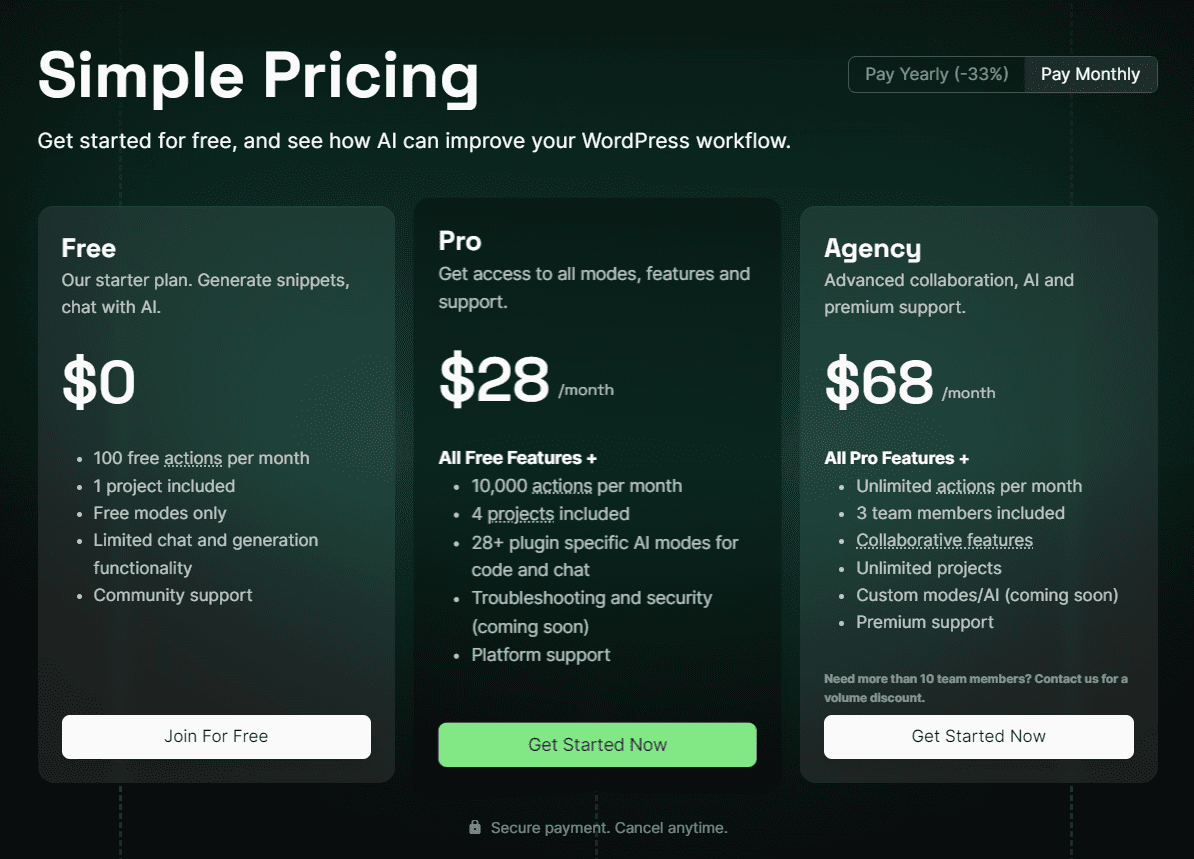Click the volume discount contact note
The image size is (1194, 859).
pos(975,688)
